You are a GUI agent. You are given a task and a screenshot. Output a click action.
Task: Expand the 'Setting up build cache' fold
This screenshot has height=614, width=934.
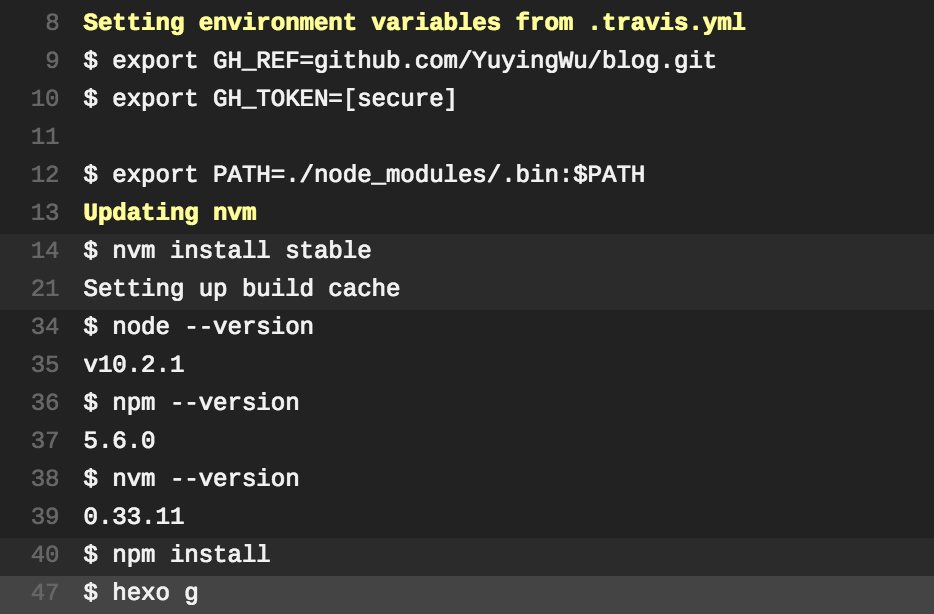[467, 289]
